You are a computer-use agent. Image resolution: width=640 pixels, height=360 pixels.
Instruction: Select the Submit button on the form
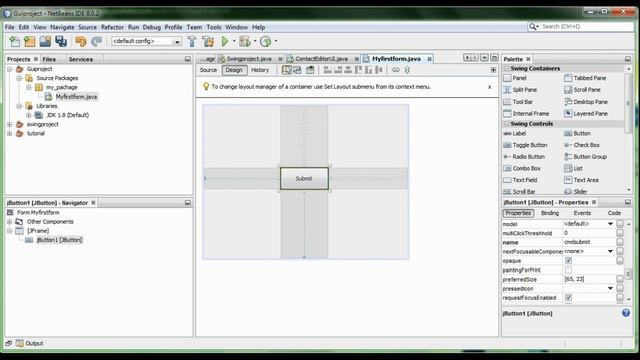click(x=304, y=178)
